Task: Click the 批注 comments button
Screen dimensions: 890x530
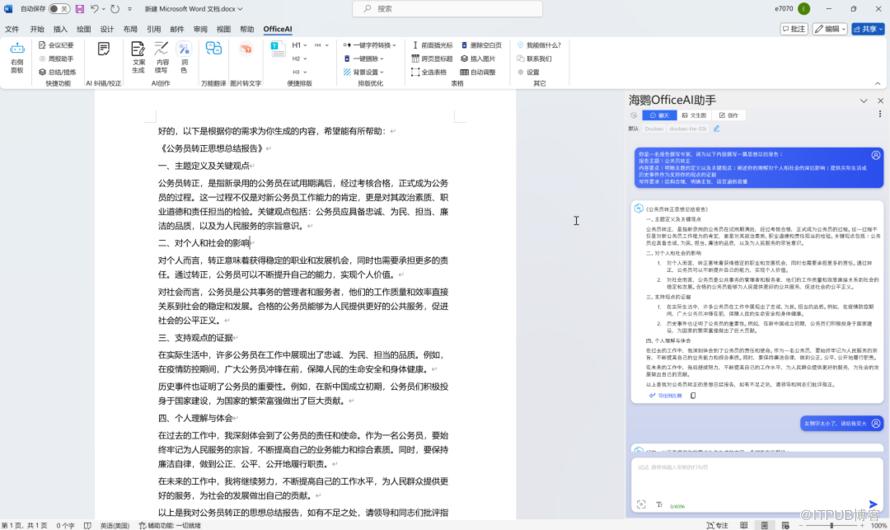Action: pos(793,29)
